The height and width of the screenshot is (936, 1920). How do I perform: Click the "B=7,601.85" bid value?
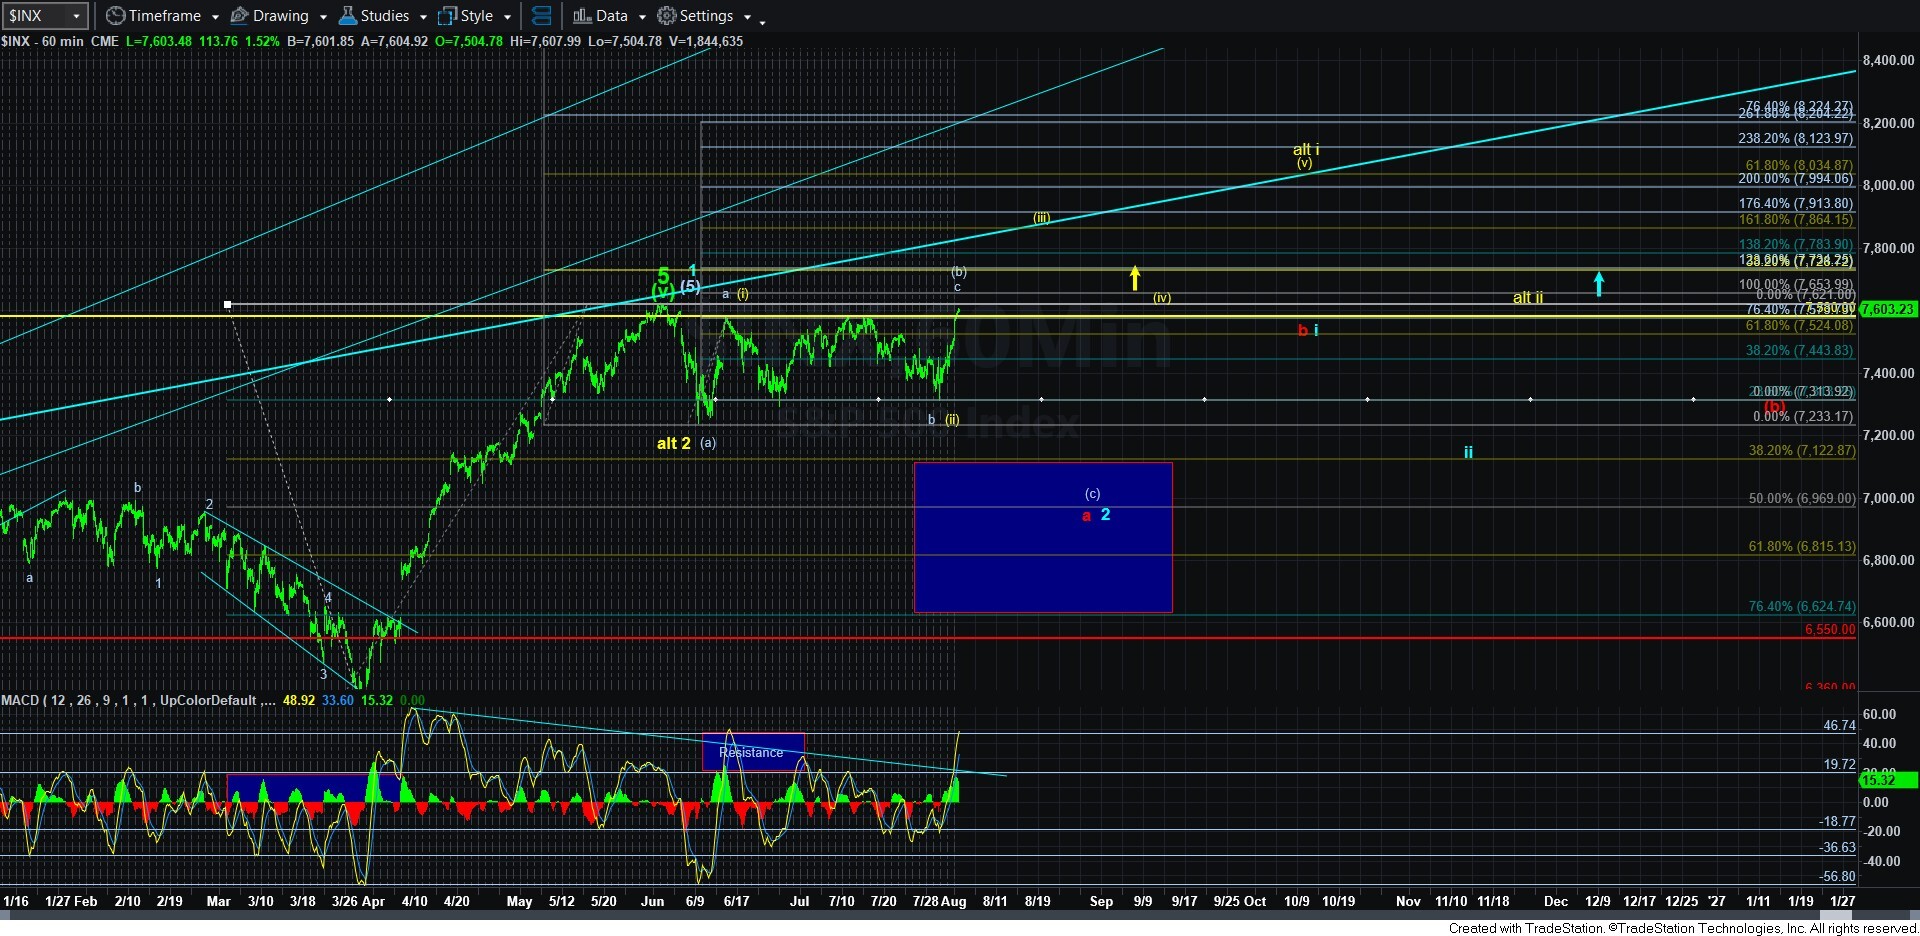pyautogui.click(x=320, y=41)
